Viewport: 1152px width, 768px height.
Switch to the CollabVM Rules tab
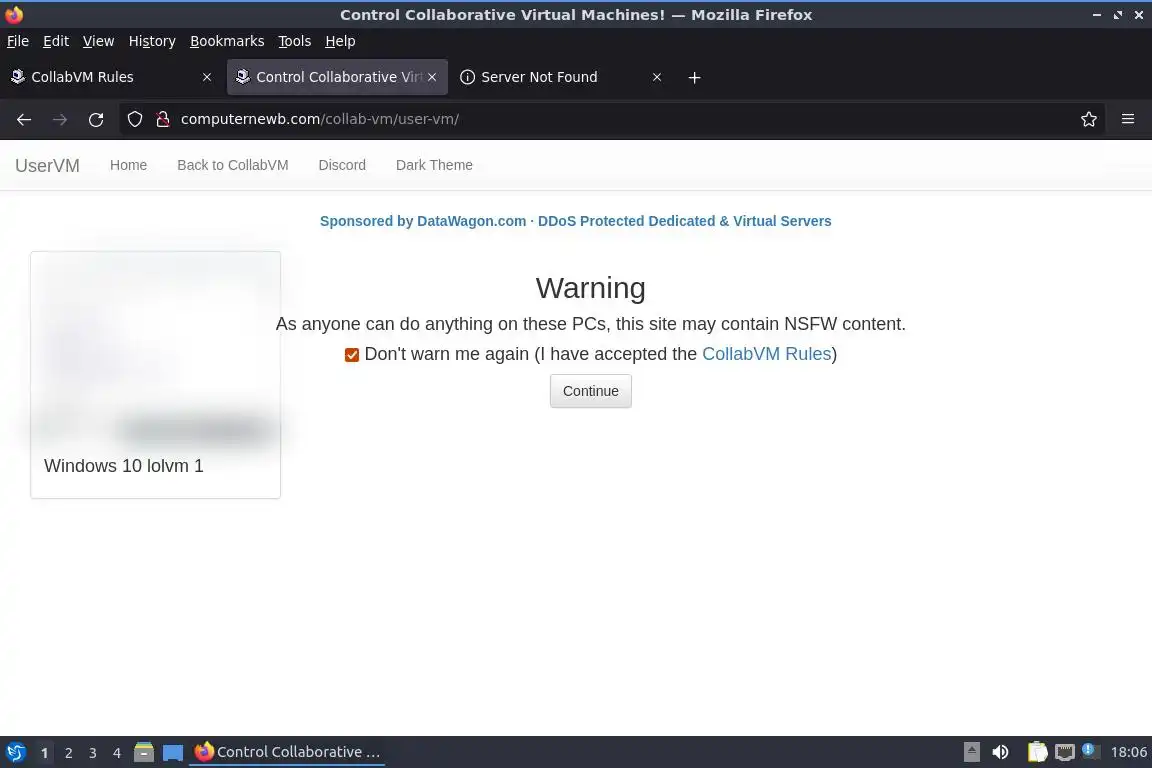pos(112,77)
